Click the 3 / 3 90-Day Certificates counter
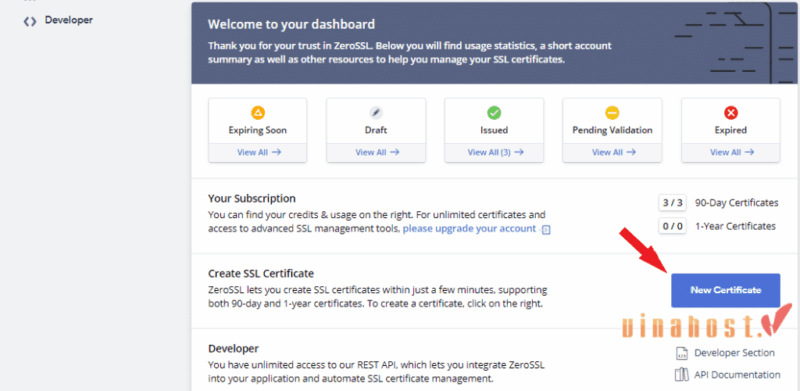800x391 pixels. point(672,203)
